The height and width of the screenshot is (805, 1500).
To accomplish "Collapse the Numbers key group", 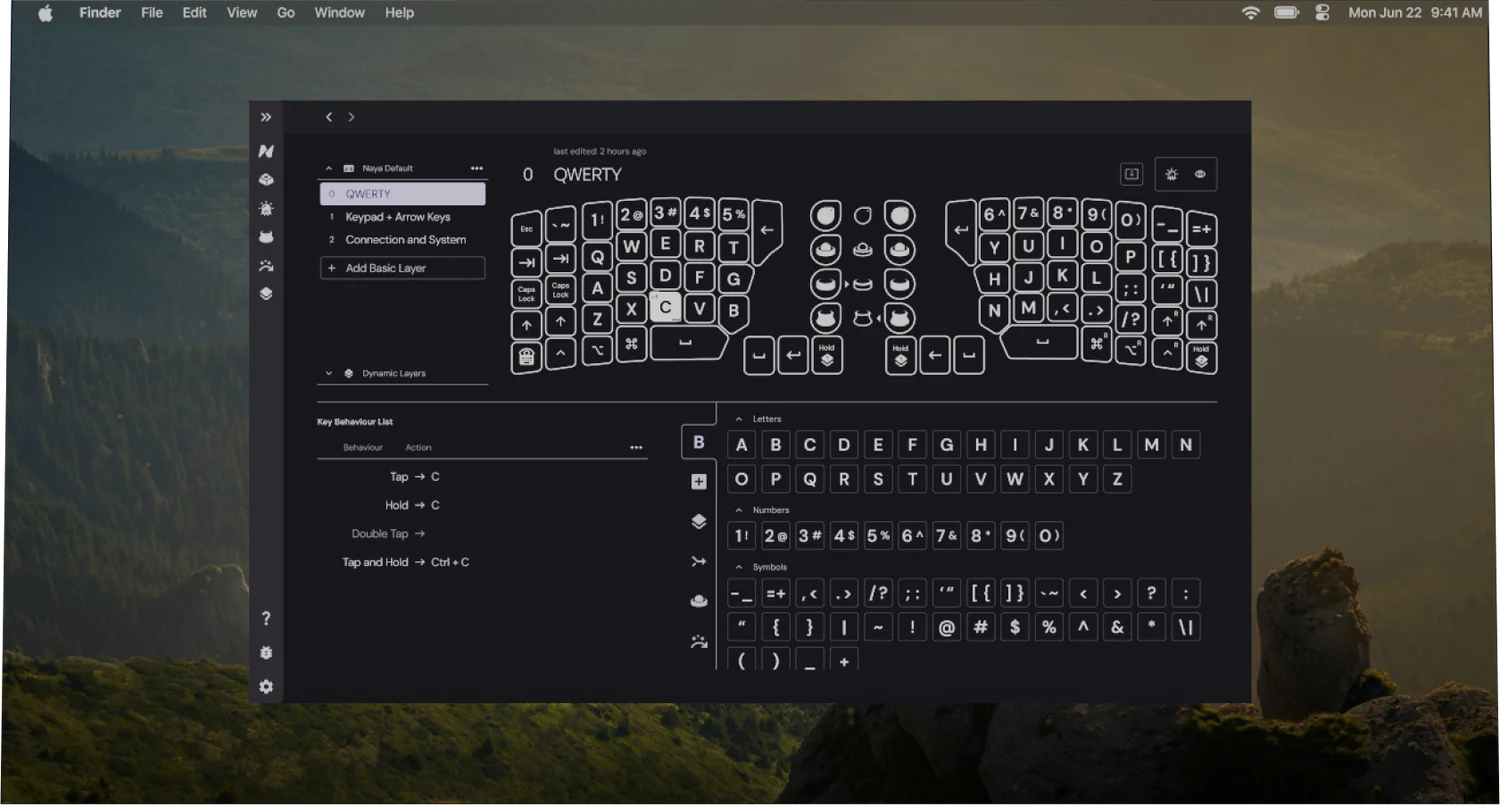I will click(x=739, y=510).
